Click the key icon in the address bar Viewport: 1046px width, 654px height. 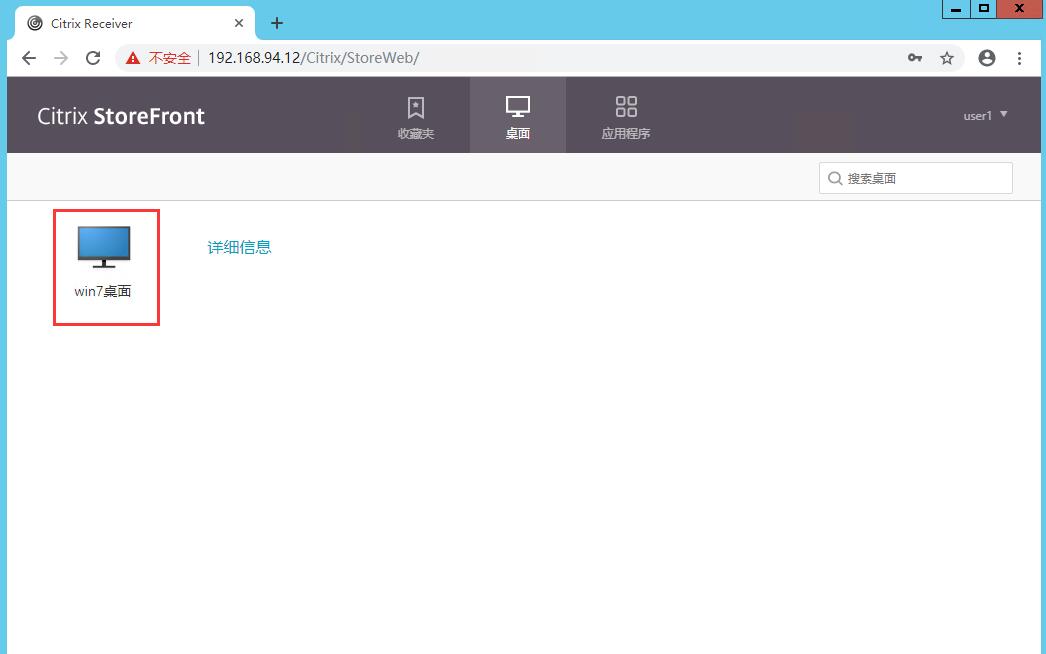[x=915, y=58]
